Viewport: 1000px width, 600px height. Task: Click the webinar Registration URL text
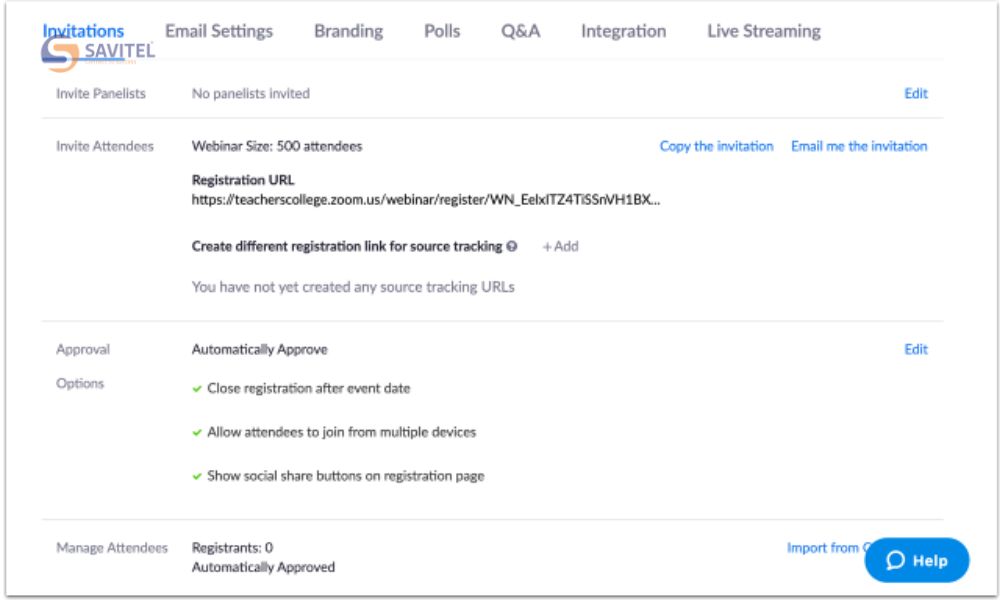coord(426,200)
